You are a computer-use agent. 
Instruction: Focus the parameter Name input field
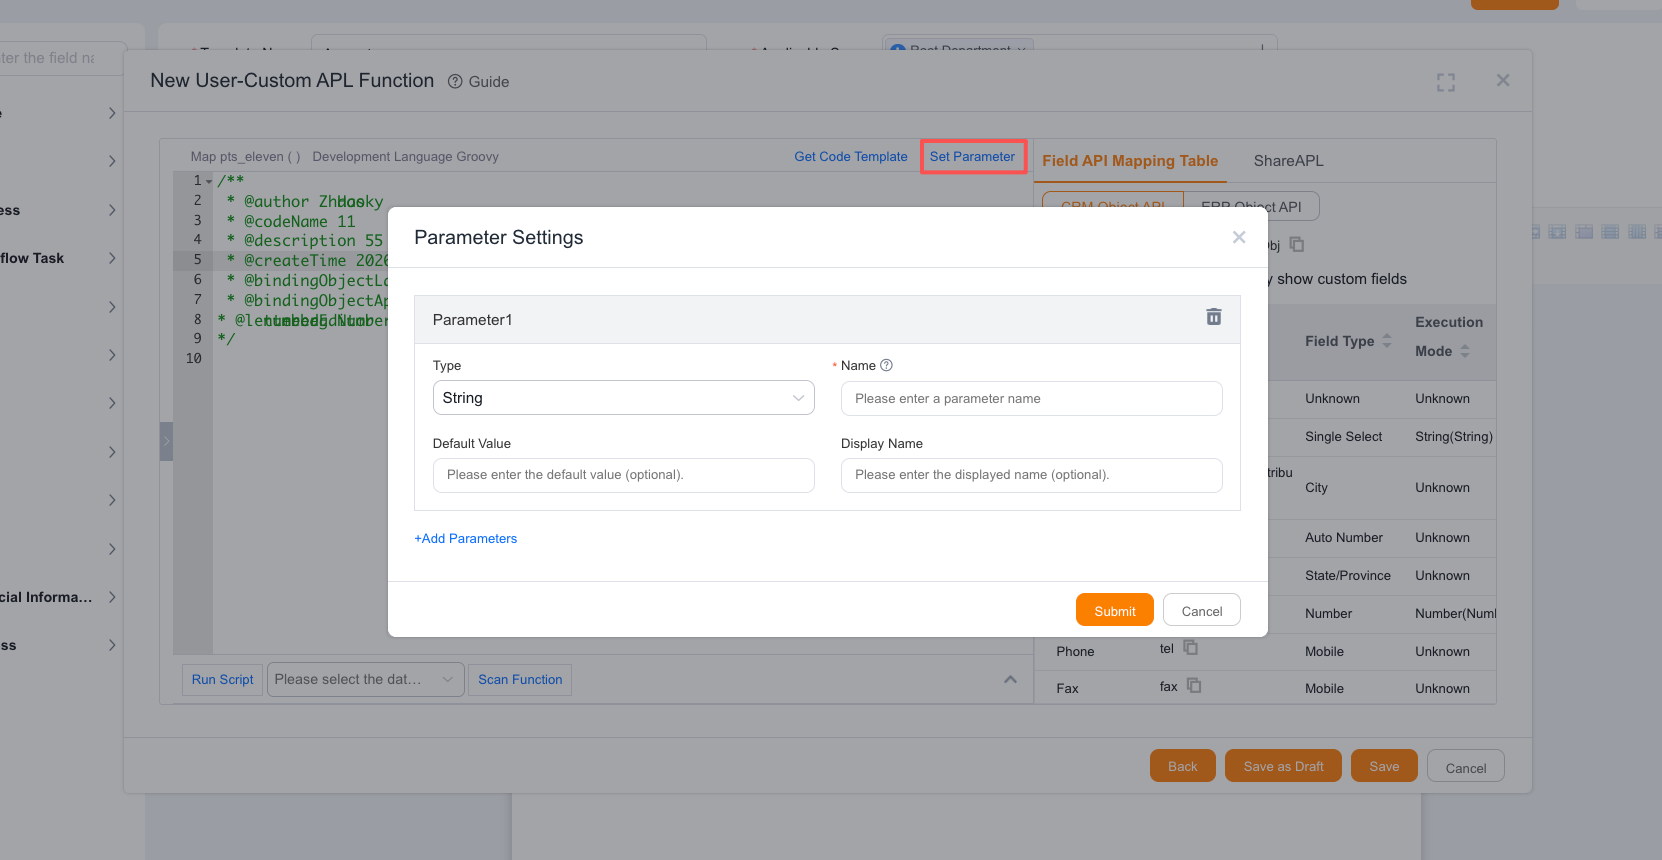(x=1032, y=398)
